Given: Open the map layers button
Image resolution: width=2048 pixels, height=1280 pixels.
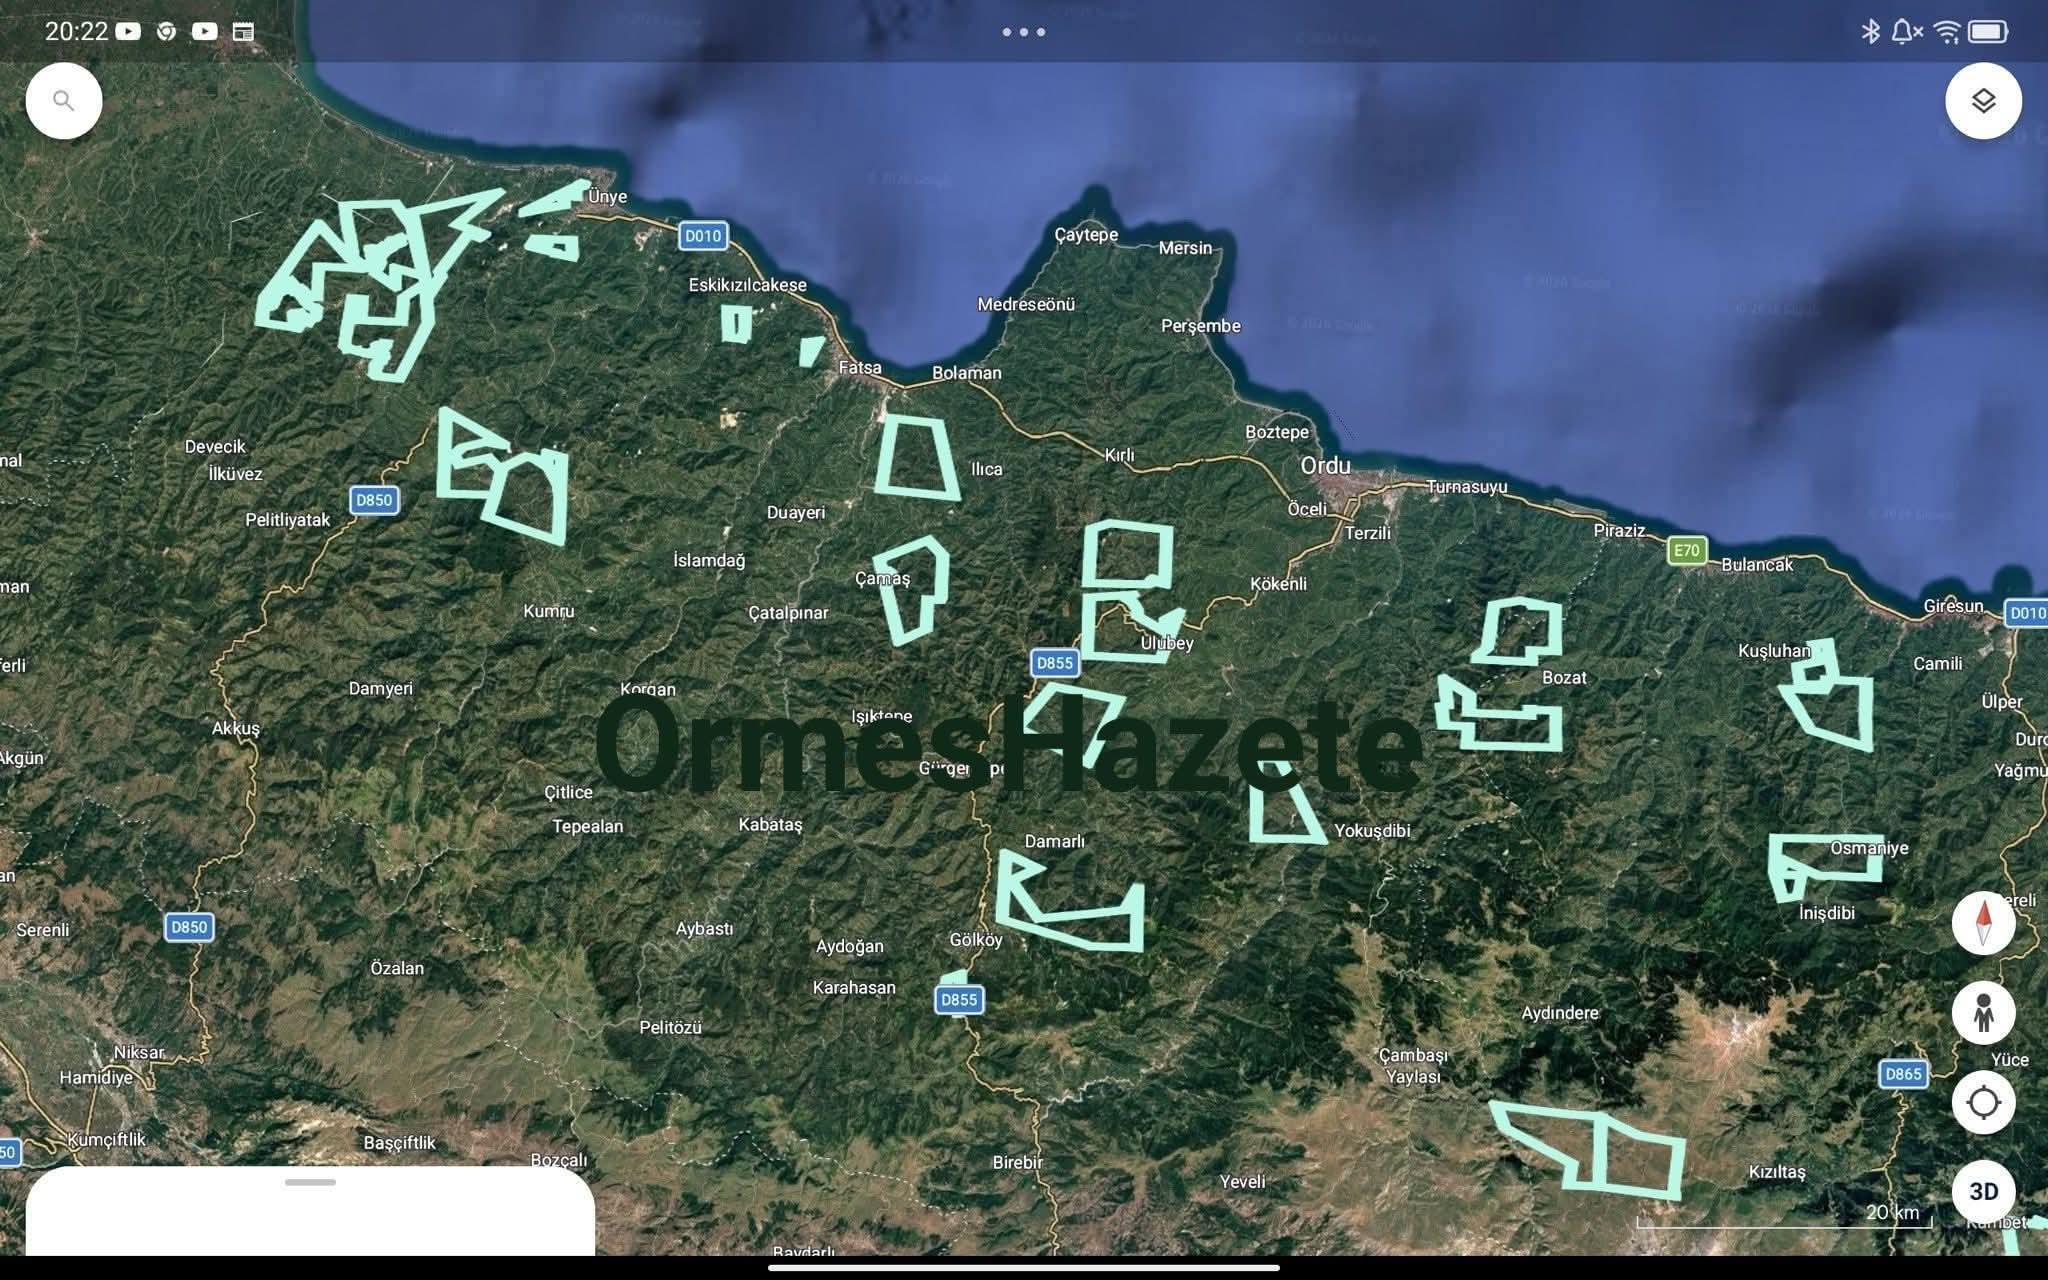Looking at the screenshot, I should pos(1983,101).
